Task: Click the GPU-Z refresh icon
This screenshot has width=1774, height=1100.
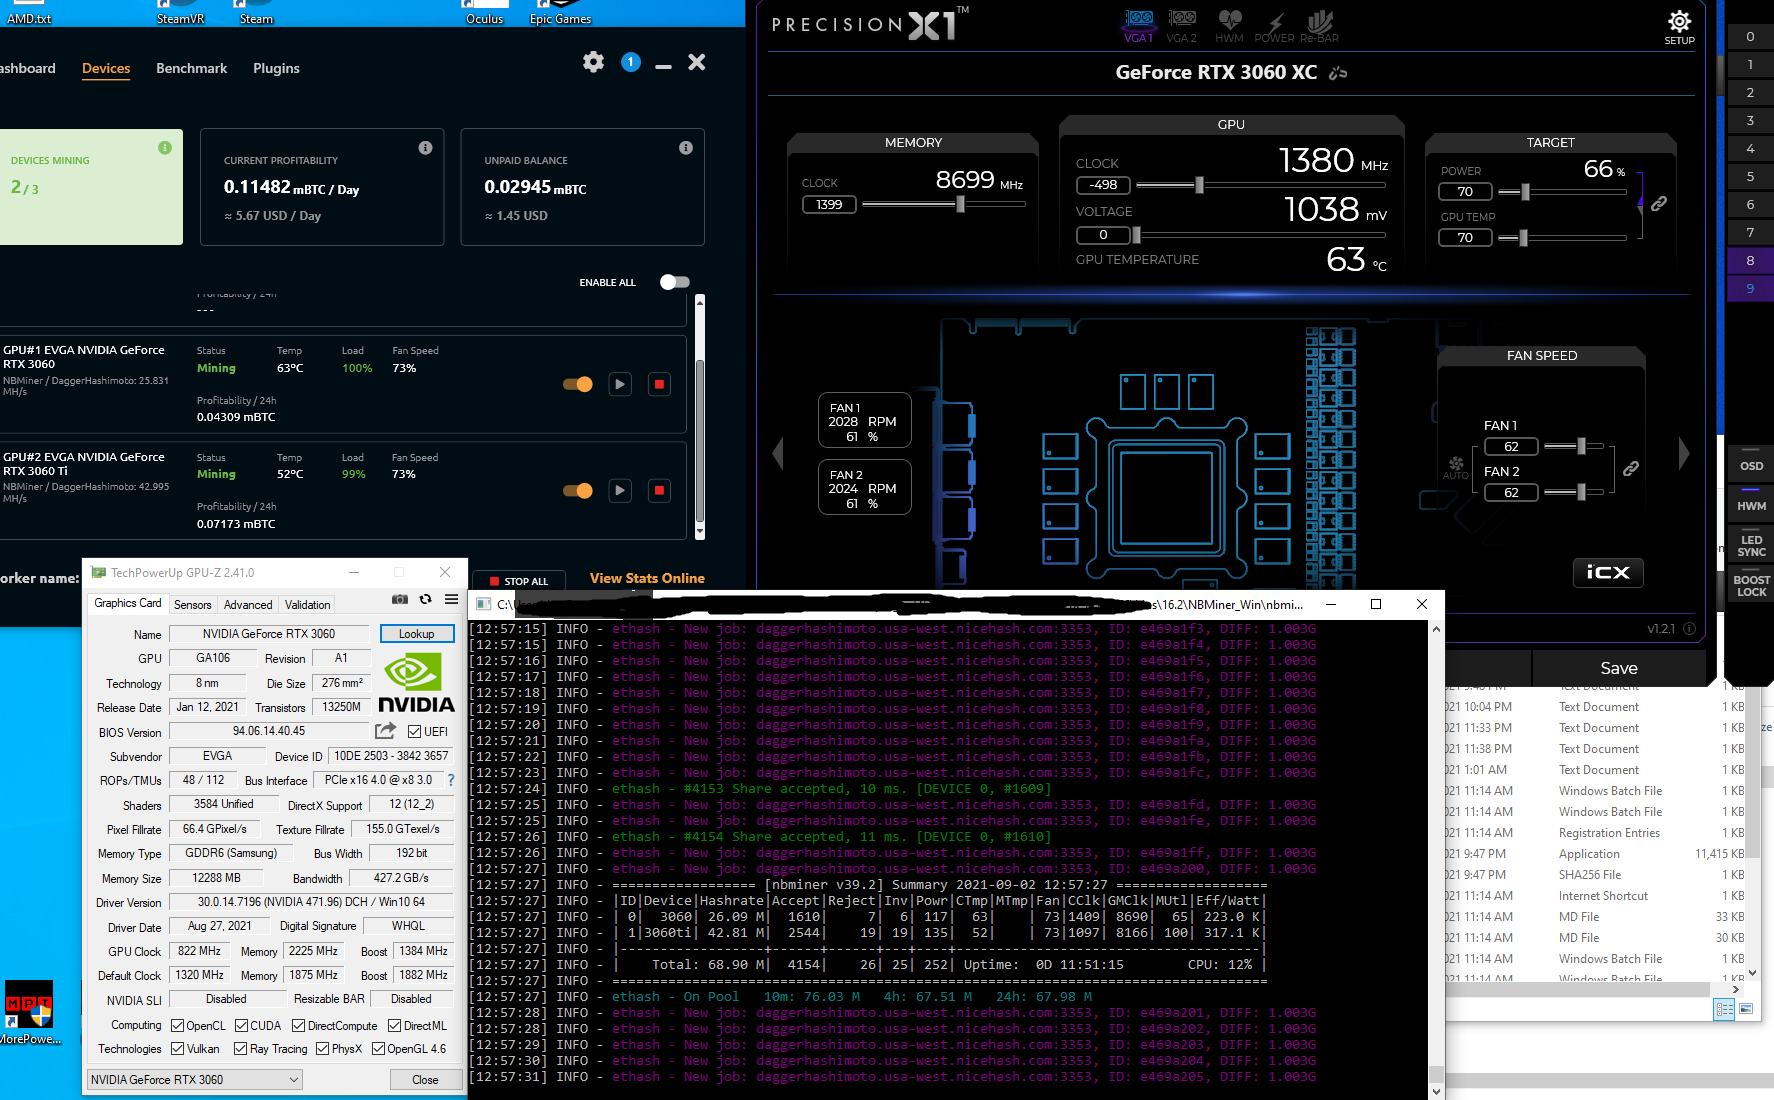Action: 425,599
